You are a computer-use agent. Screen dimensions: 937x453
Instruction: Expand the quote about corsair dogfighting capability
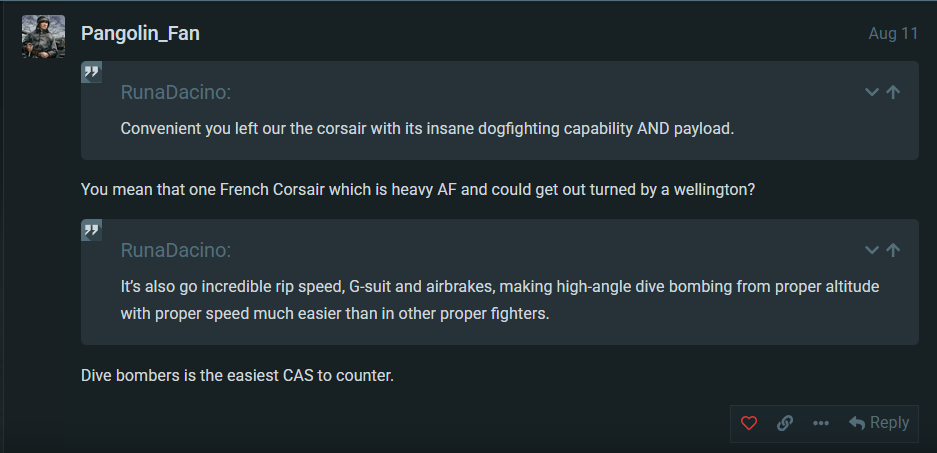point(872,92)
